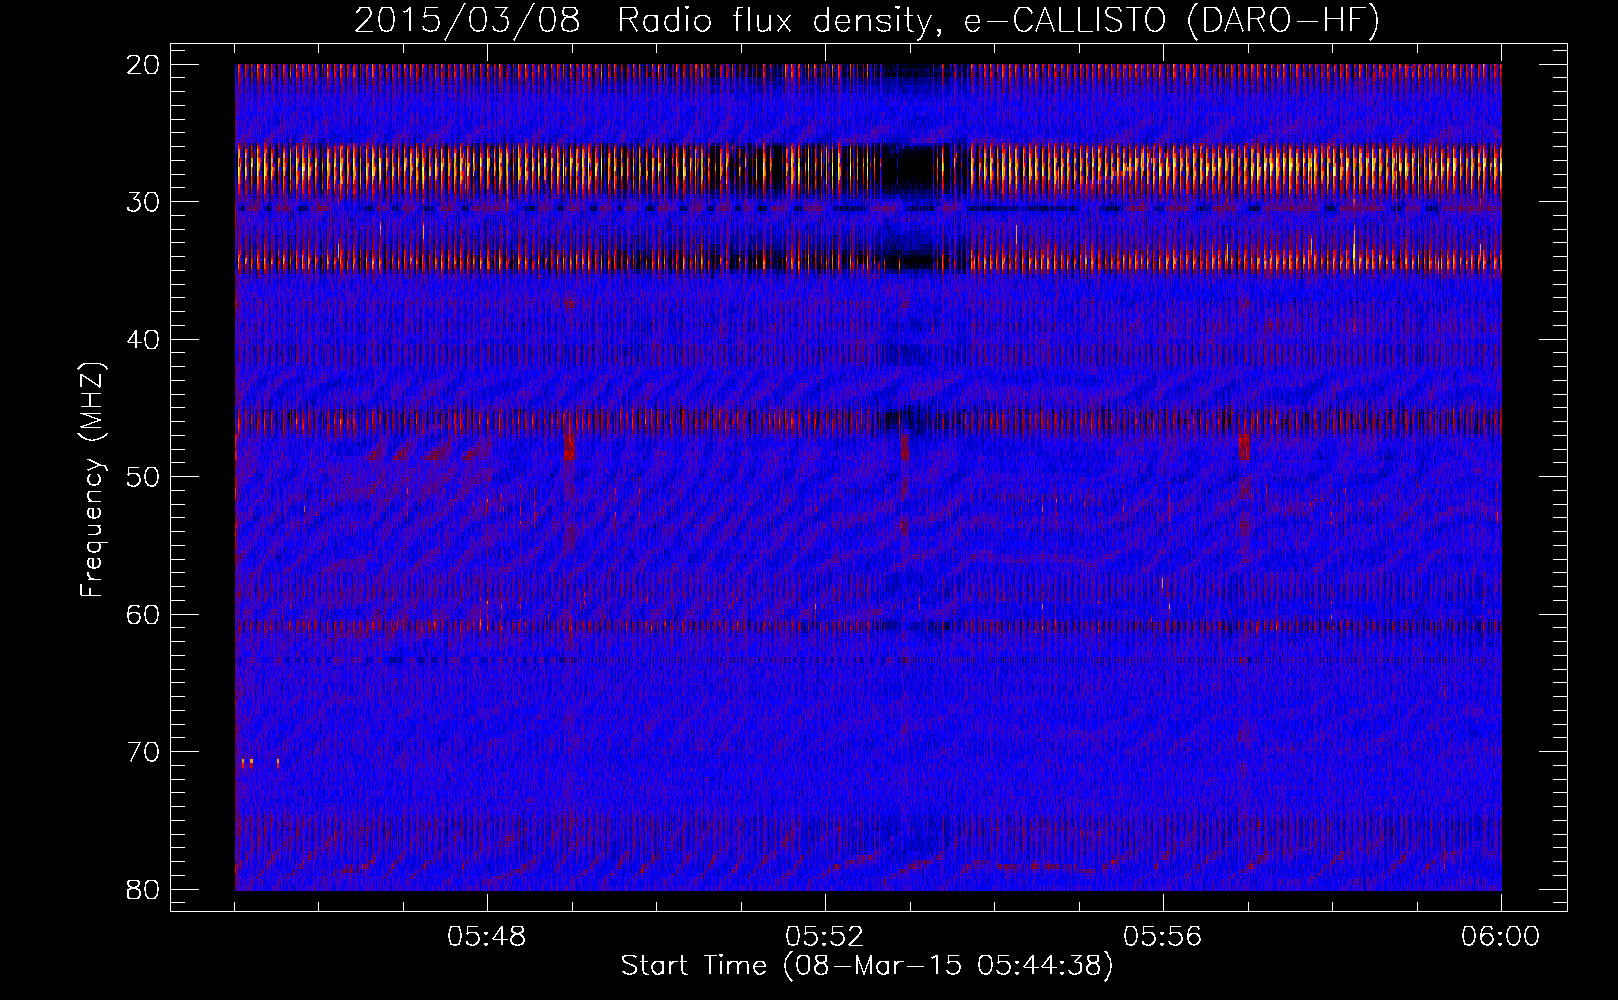
Task: Click the 60 MHz frequency tick label
Action: point(143,615)
